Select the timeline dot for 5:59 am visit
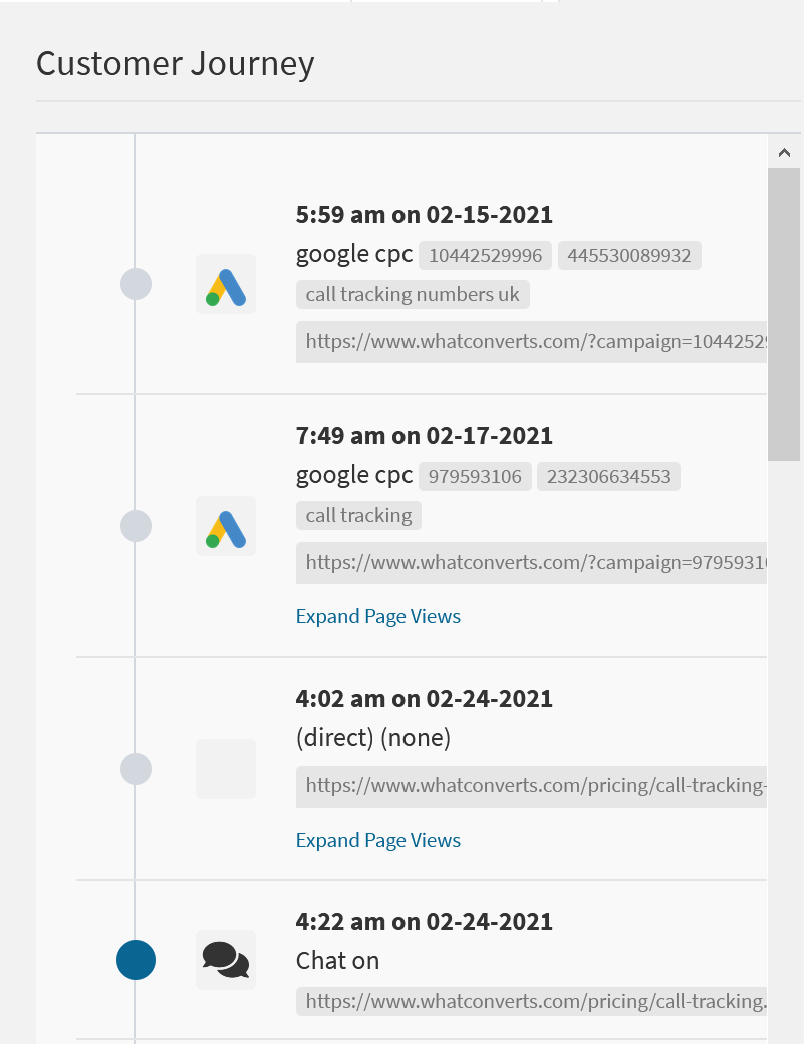The width and height of the screenshot is (804, 1044). tap(136, 284)
